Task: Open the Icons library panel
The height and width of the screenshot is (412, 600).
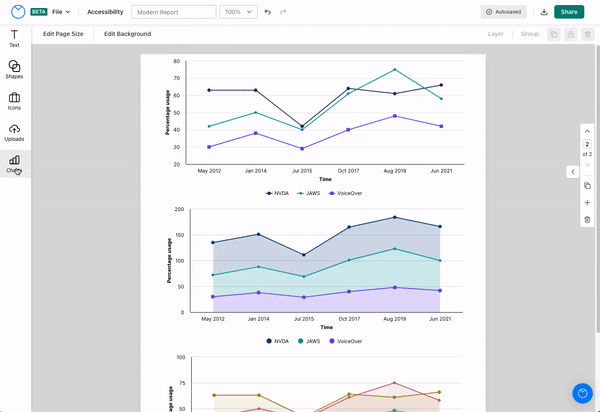Action: click(14, 101)
